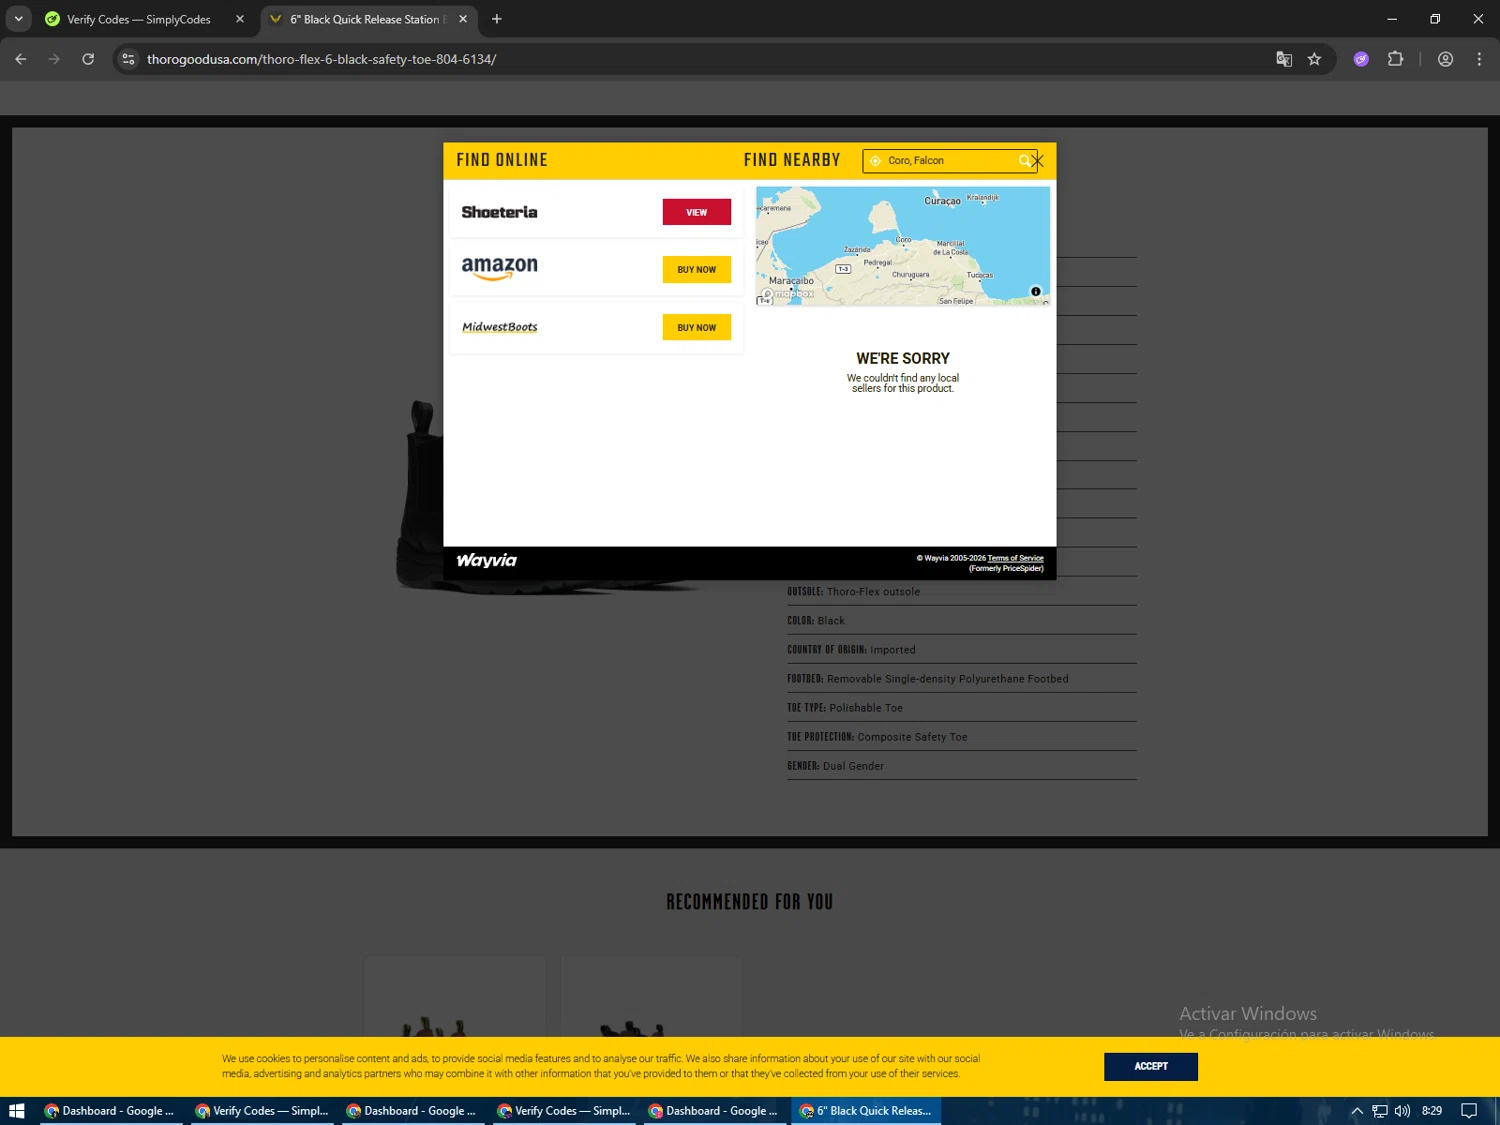Image resolution: width=1500 pixels, height=1125 pixels.
Task: Open first Dashboard - Google taskbar item
Action: coord(110,1111)
